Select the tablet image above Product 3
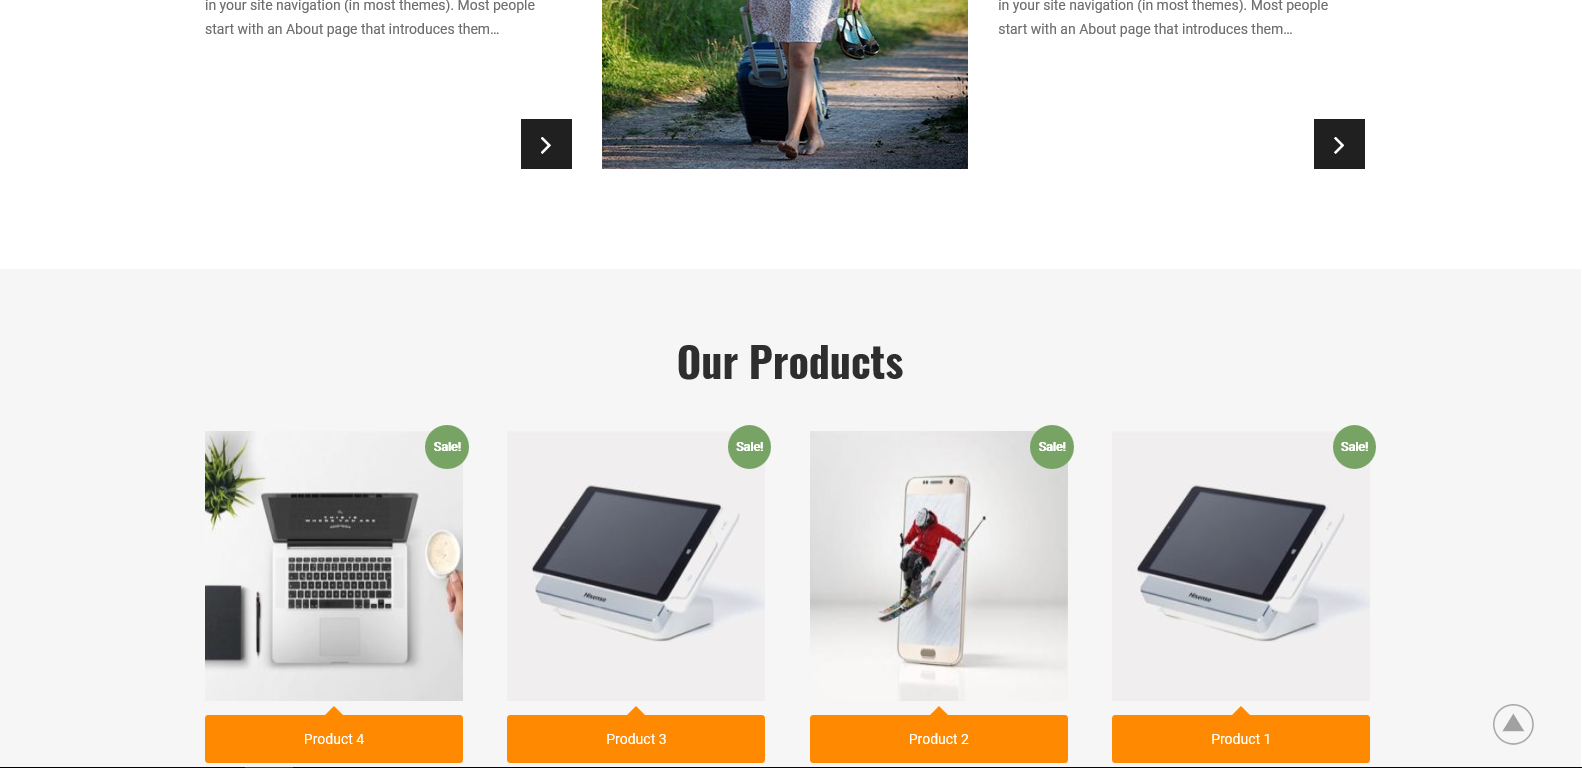Viewport: 1582px width, 768px height. point(636,566)
